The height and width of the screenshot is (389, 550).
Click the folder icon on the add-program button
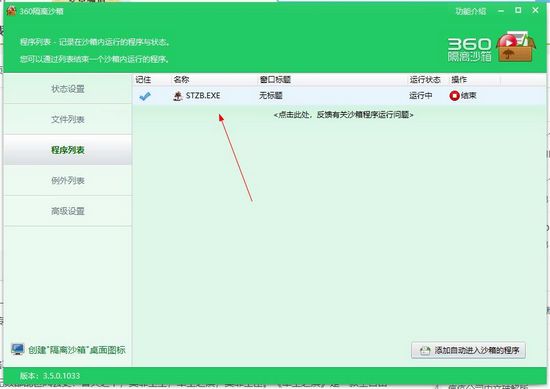425,350
